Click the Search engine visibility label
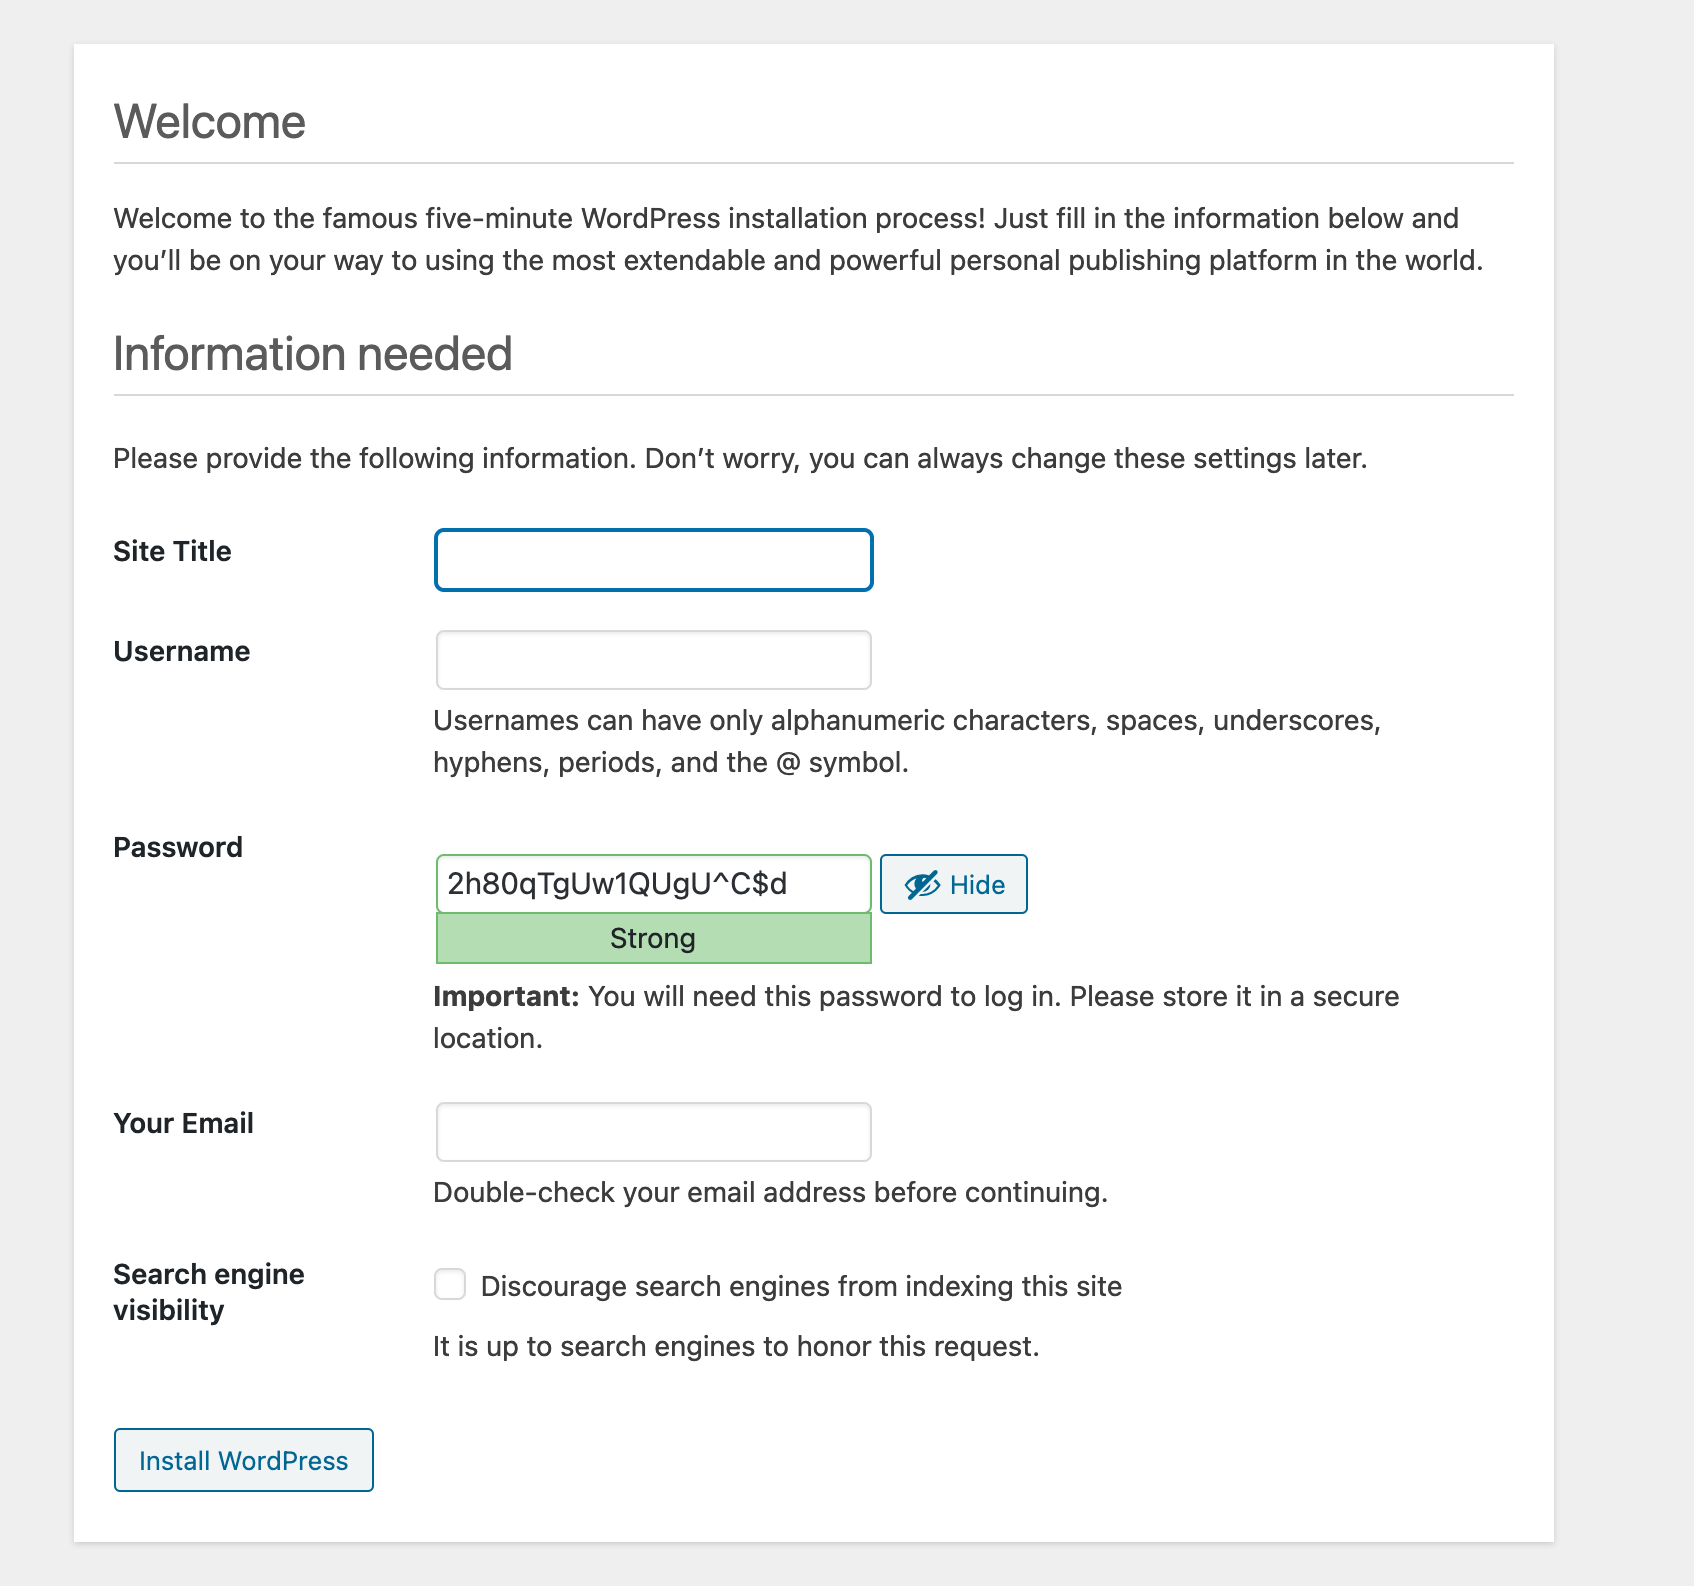Screen dimensions: 1694x1586 pyautogui.click(x=209, y=1291)
